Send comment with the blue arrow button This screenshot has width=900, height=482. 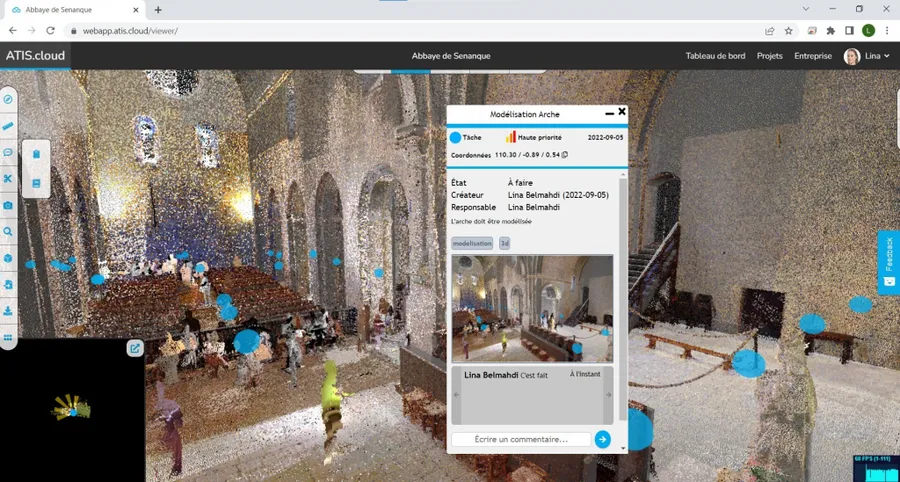(602, 440)
